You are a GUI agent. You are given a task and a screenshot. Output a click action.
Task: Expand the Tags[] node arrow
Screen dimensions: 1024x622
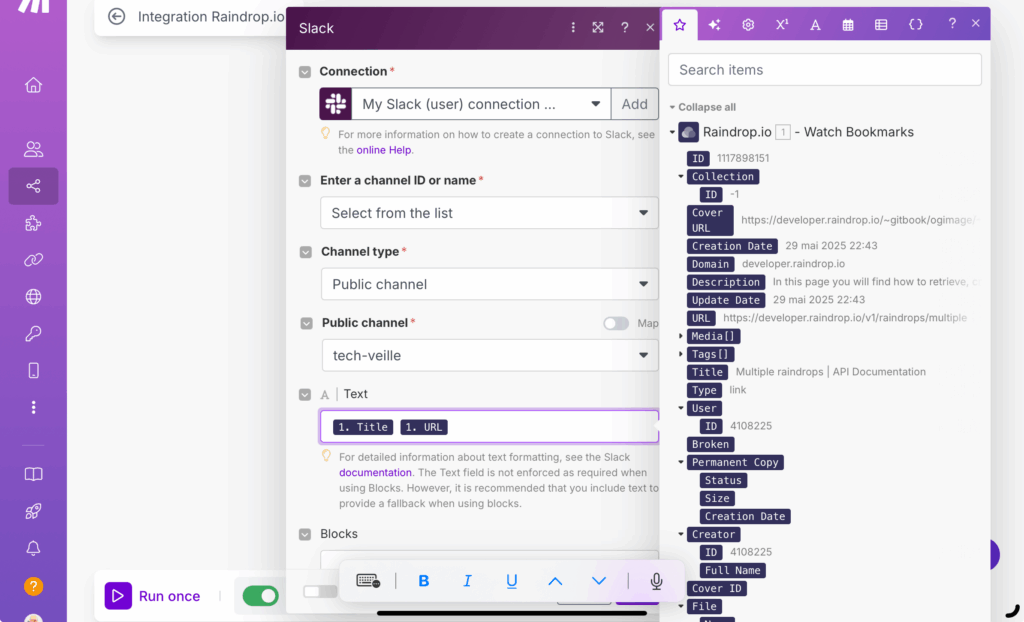(681, 354)
